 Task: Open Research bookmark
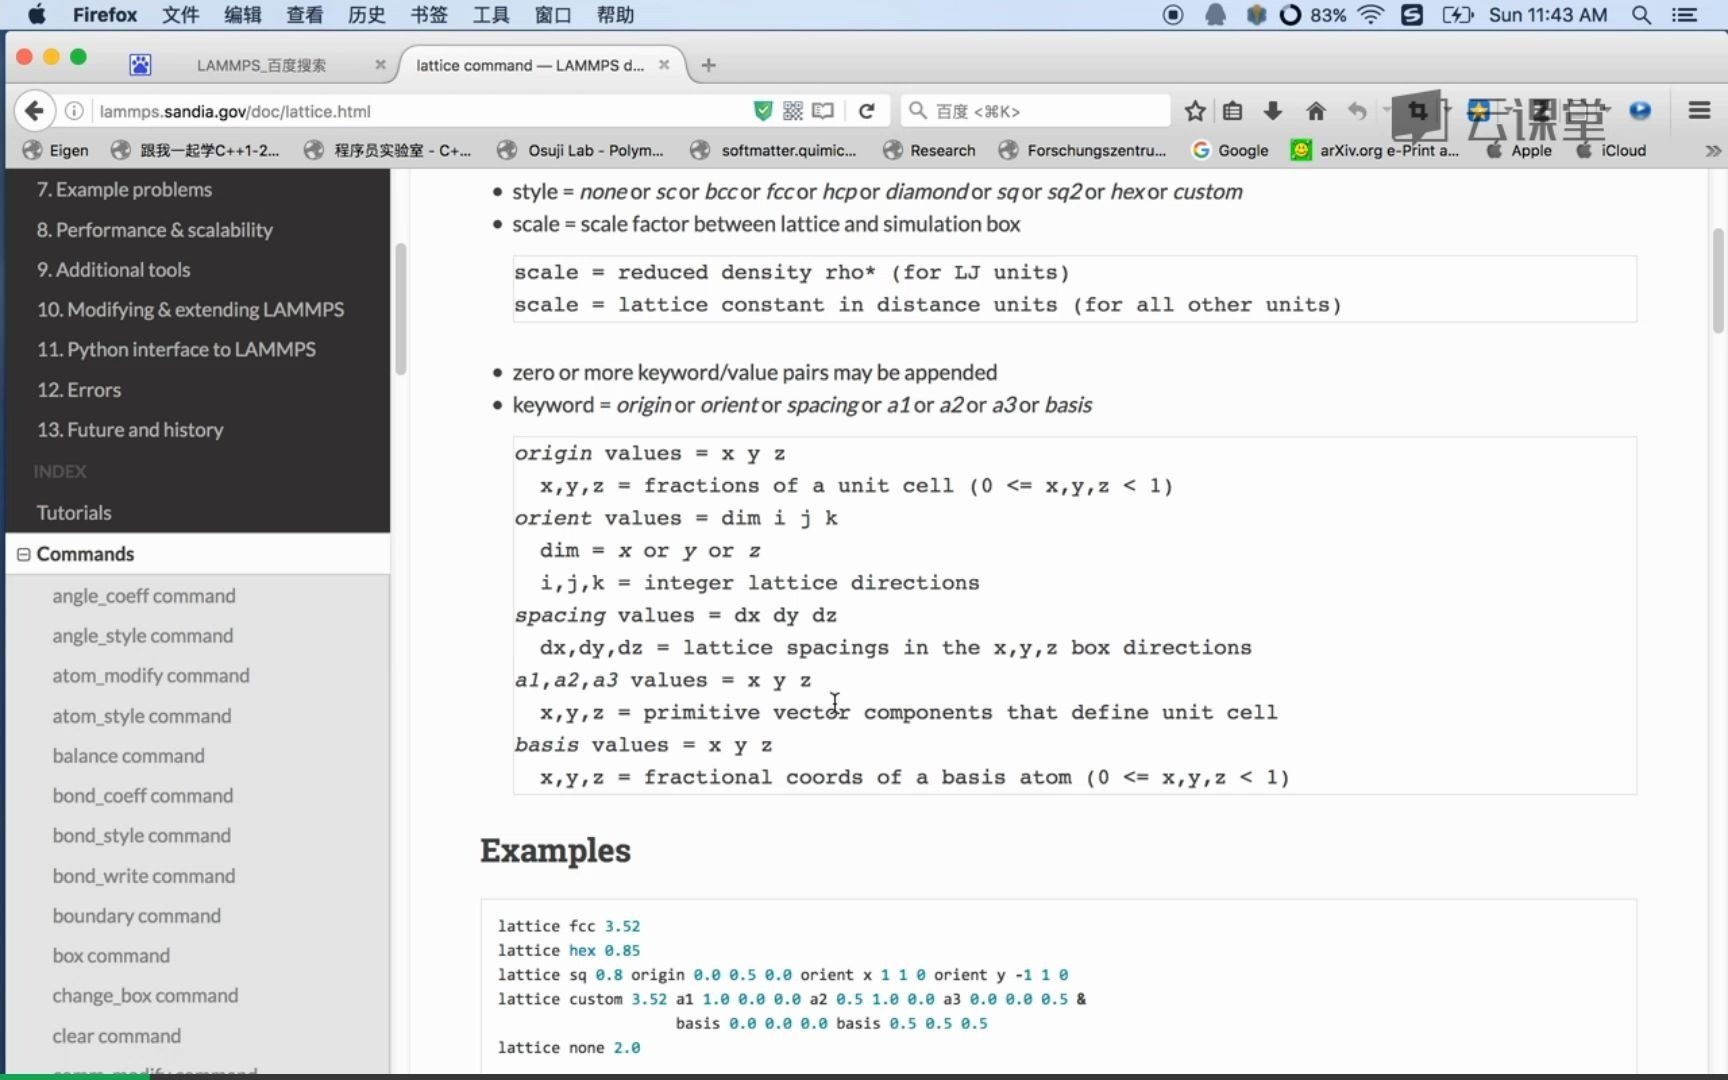tap(929, 151)
